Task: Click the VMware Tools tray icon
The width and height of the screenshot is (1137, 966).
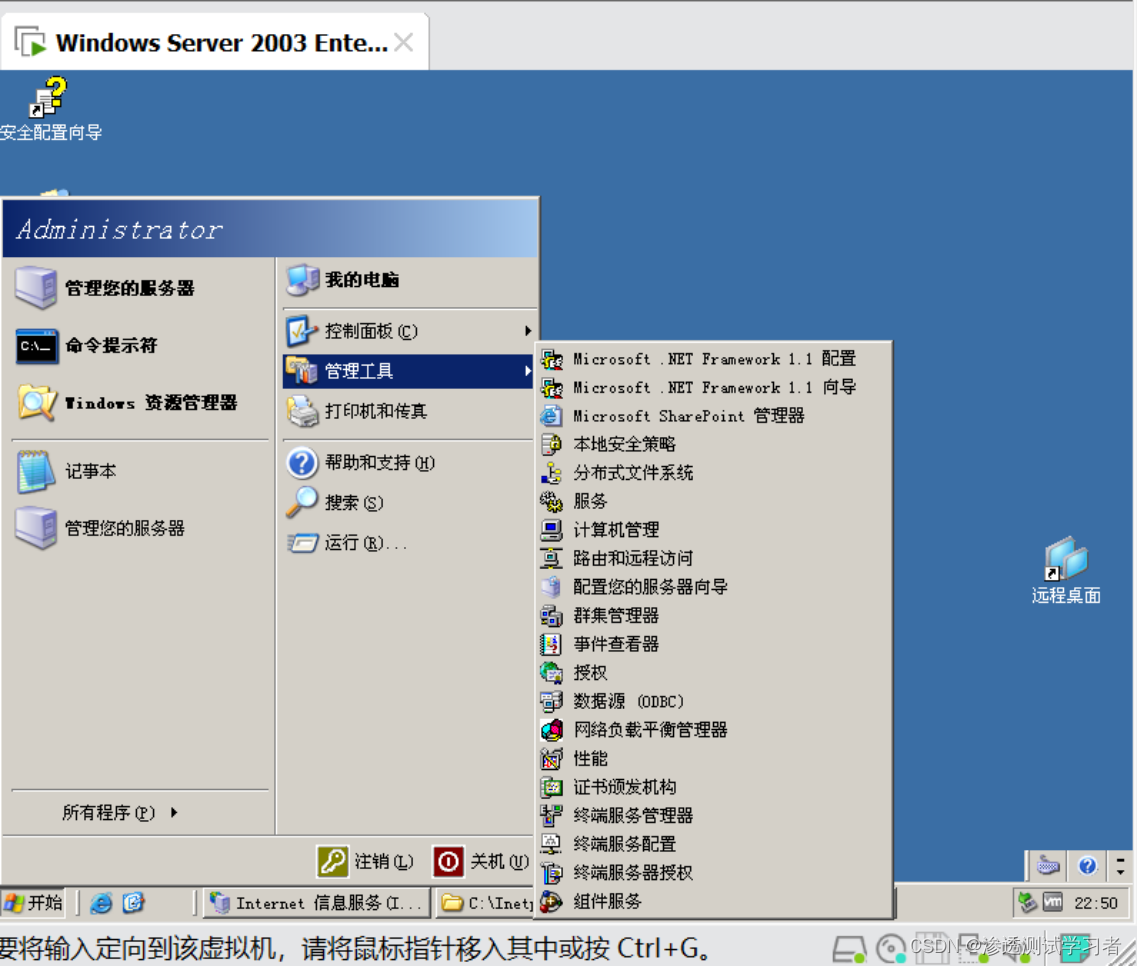Action: (x=1052, y=902)
